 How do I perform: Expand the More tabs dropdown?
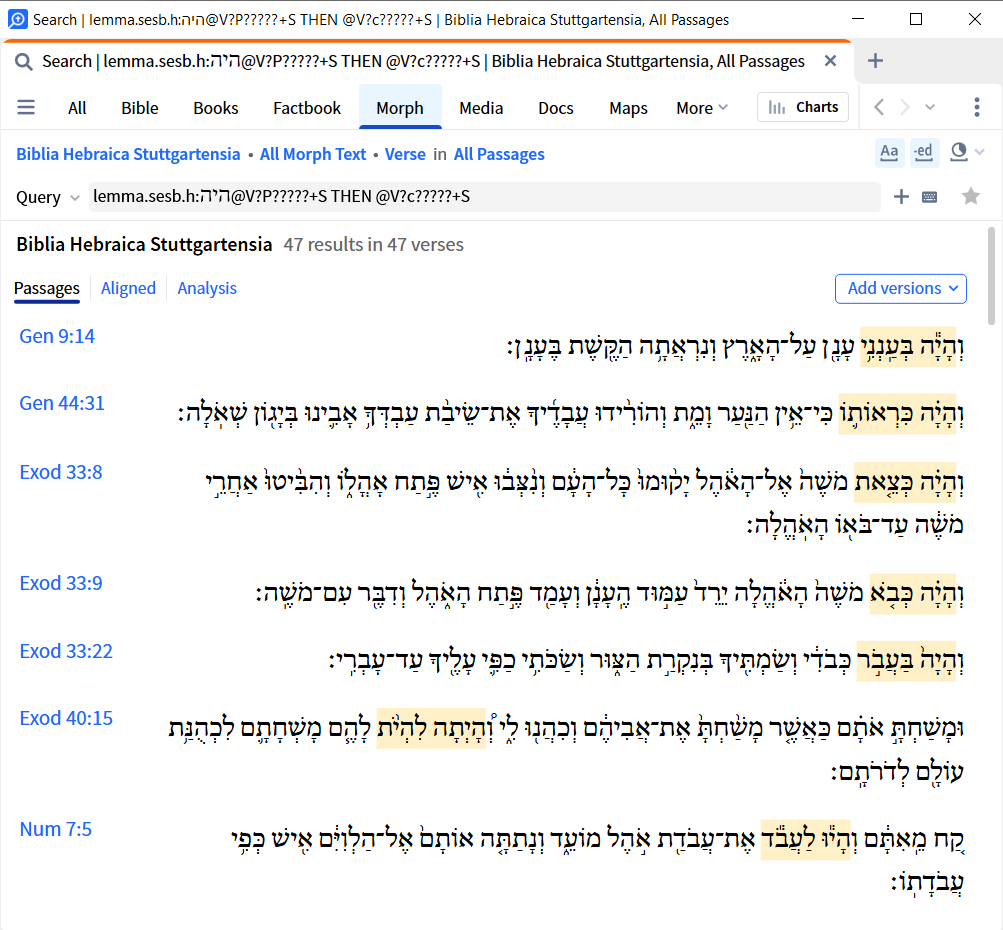coord(702,108)
